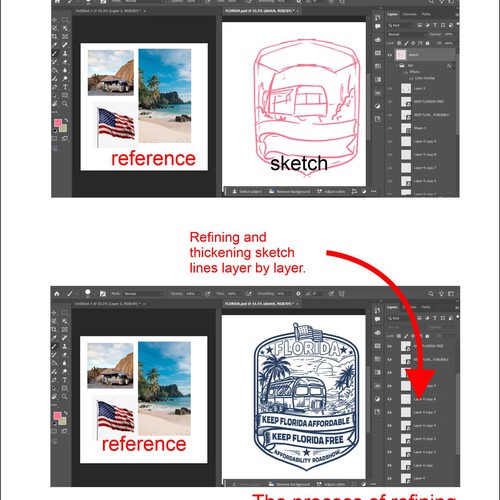Click Adjust colors in Florida badge window
This screenshot has width=500, height=500.
click(331, 484)
